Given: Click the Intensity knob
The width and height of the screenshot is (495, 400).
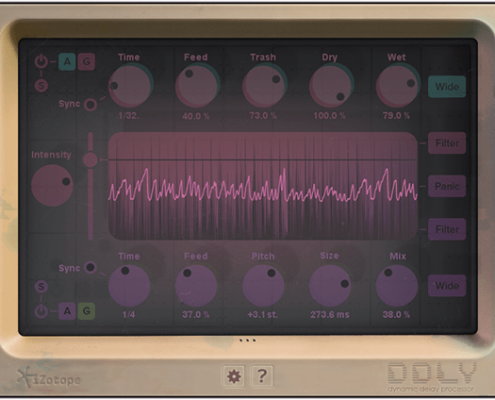Looking at the screenshot, I should coord(52,185).
